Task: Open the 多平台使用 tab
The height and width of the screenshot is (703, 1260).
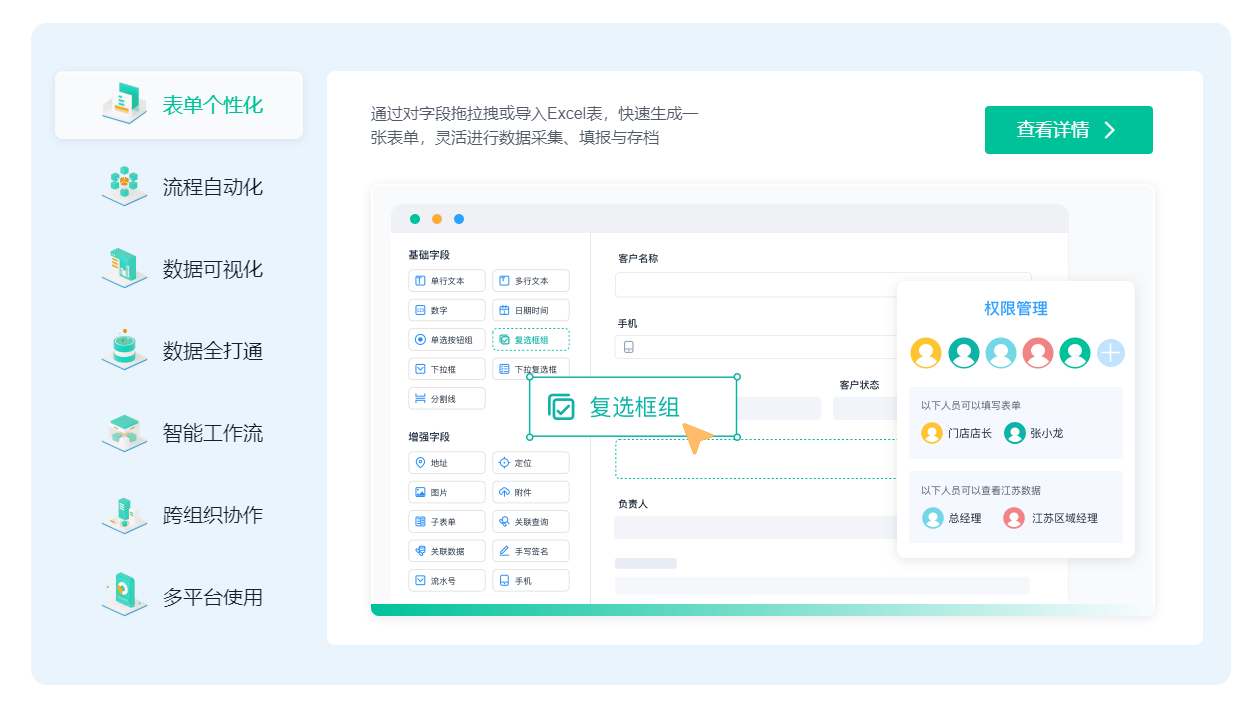Action: click(179, 597)
